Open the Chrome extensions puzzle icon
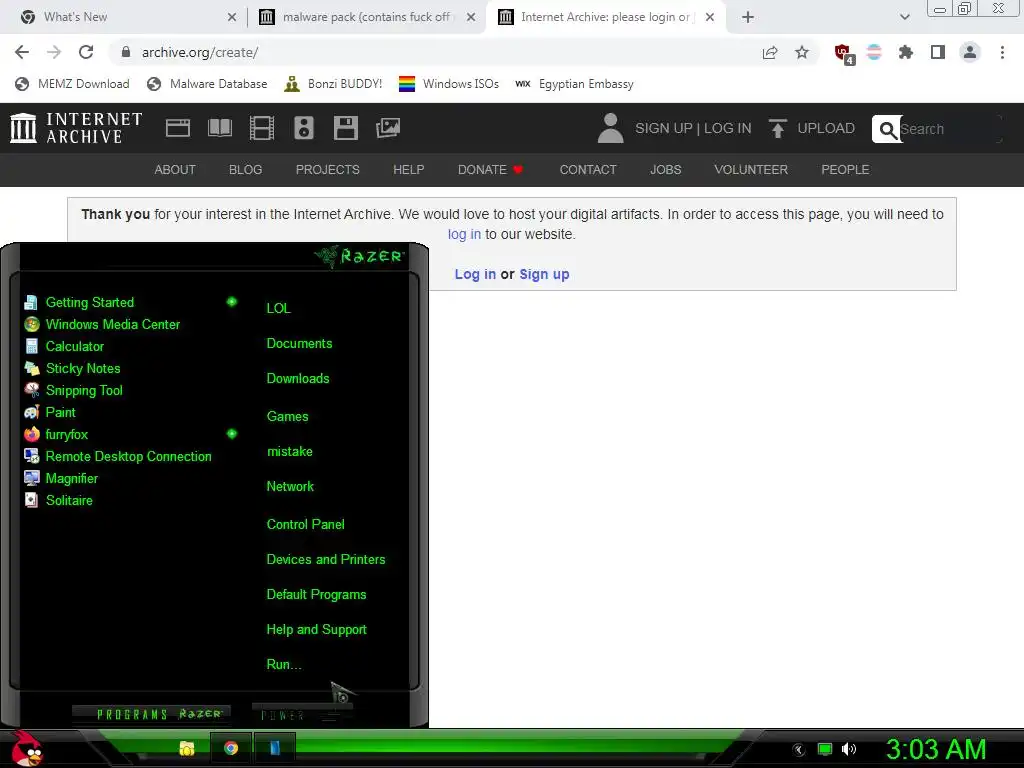The image size is (1024, 768). coord(906,52)
